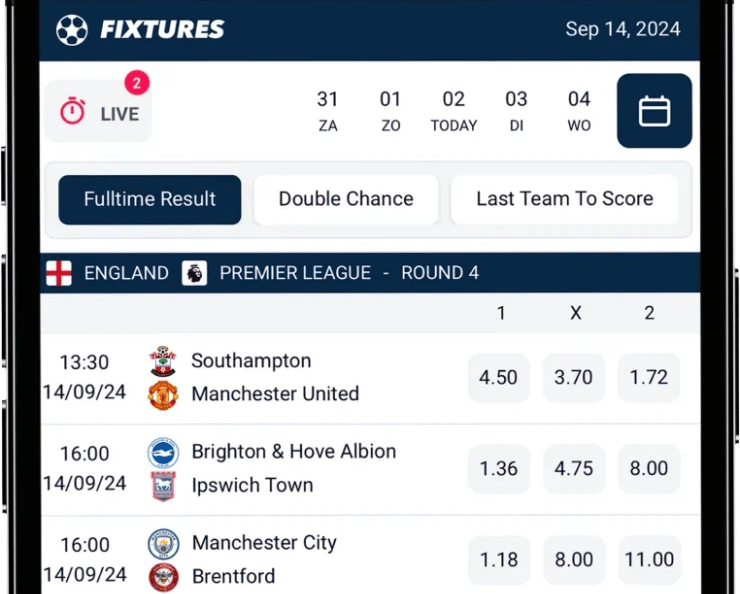Select Manchester United win odds 1.72

pos(649,378)
